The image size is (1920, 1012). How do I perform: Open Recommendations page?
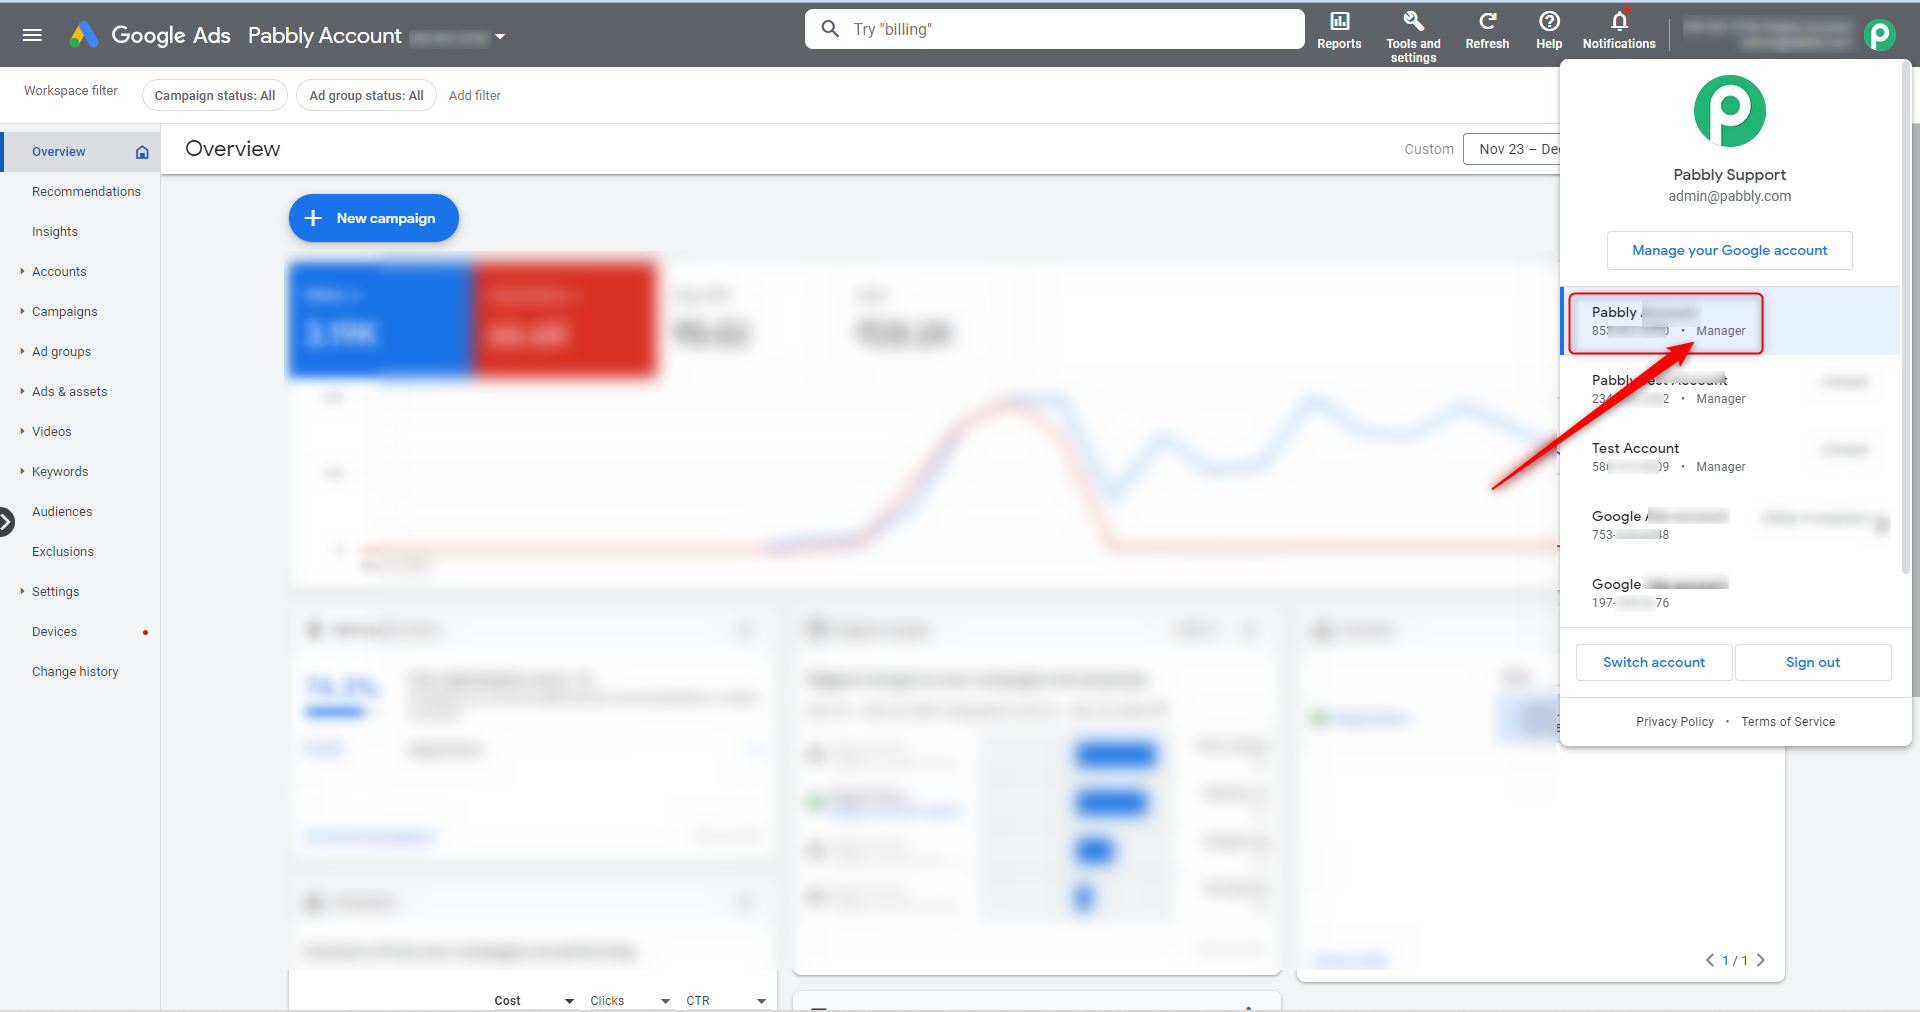(x=86, y=192)
